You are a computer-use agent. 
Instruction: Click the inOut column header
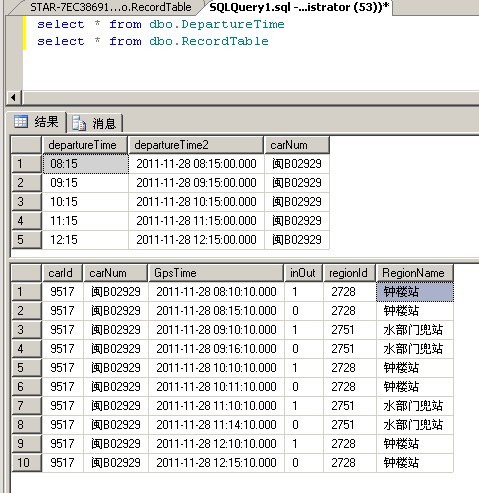(303, 273)
